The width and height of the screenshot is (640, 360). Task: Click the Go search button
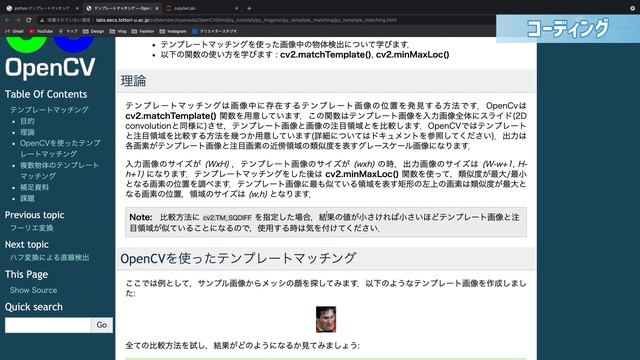pos(102,325)
